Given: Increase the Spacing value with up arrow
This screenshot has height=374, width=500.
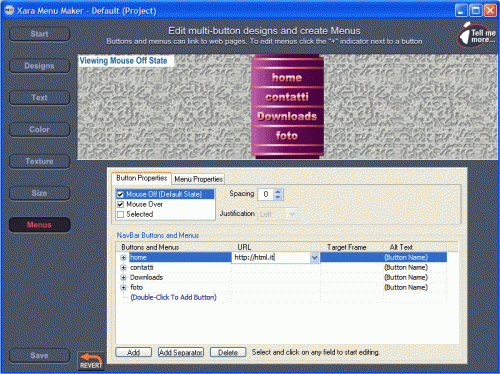Looking at the screenshot, I should tap(278, 192).
